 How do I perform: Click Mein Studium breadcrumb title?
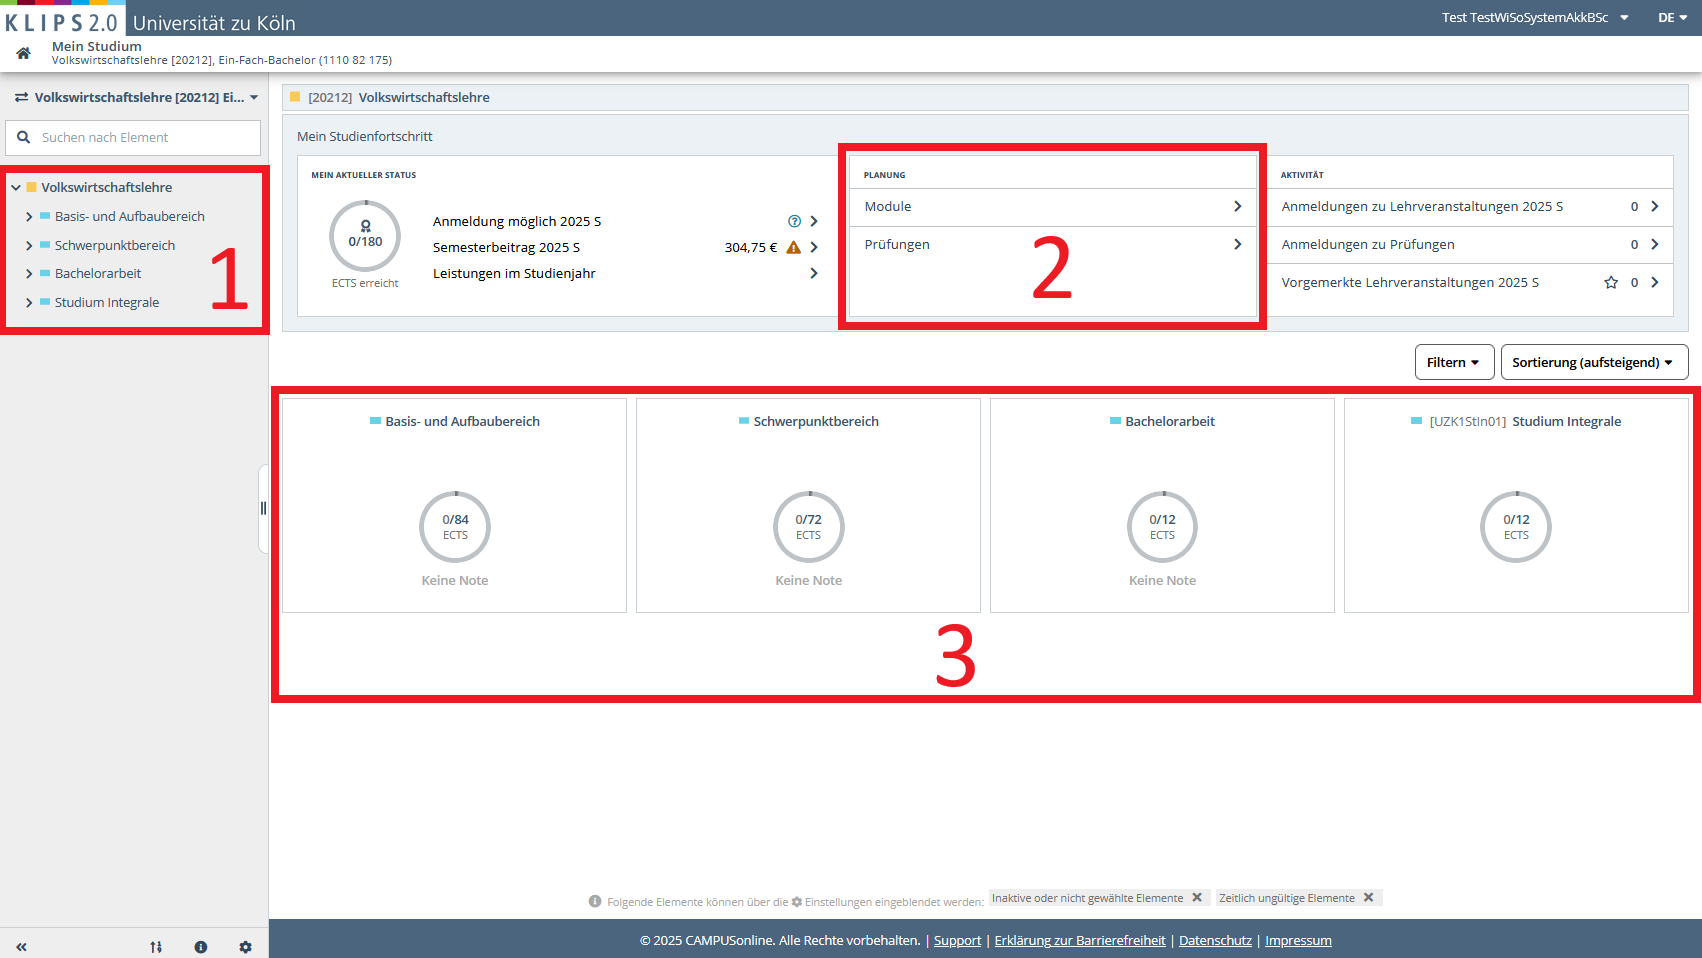point(97,46)
